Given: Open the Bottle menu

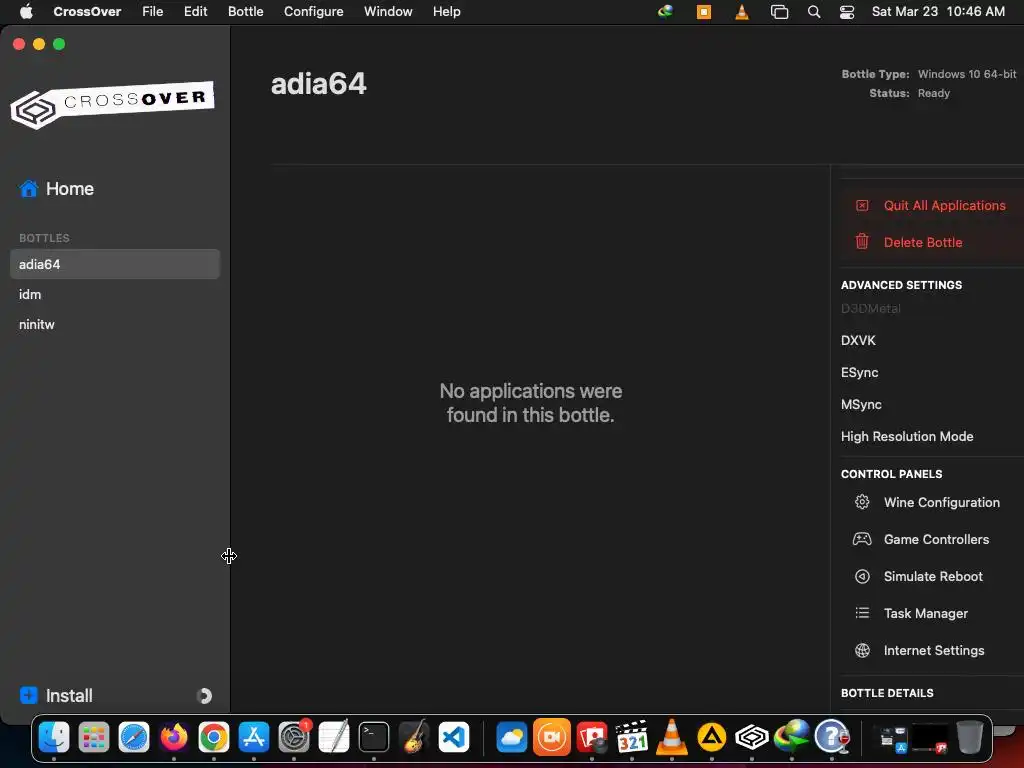Looking at the screenshot, I should tap(246, 12).
